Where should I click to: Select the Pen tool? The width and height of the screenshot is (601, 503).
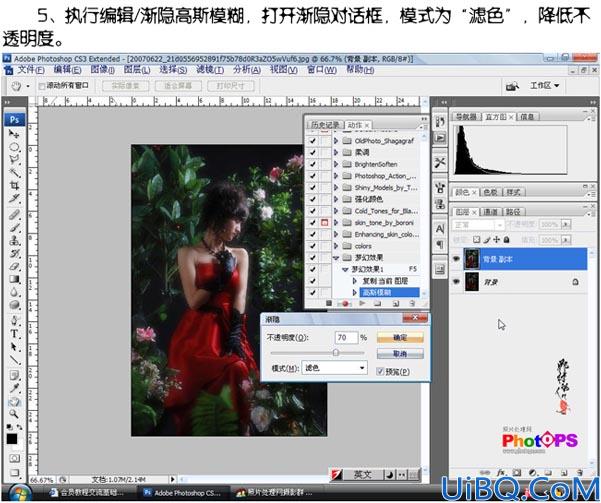point(14,321)
